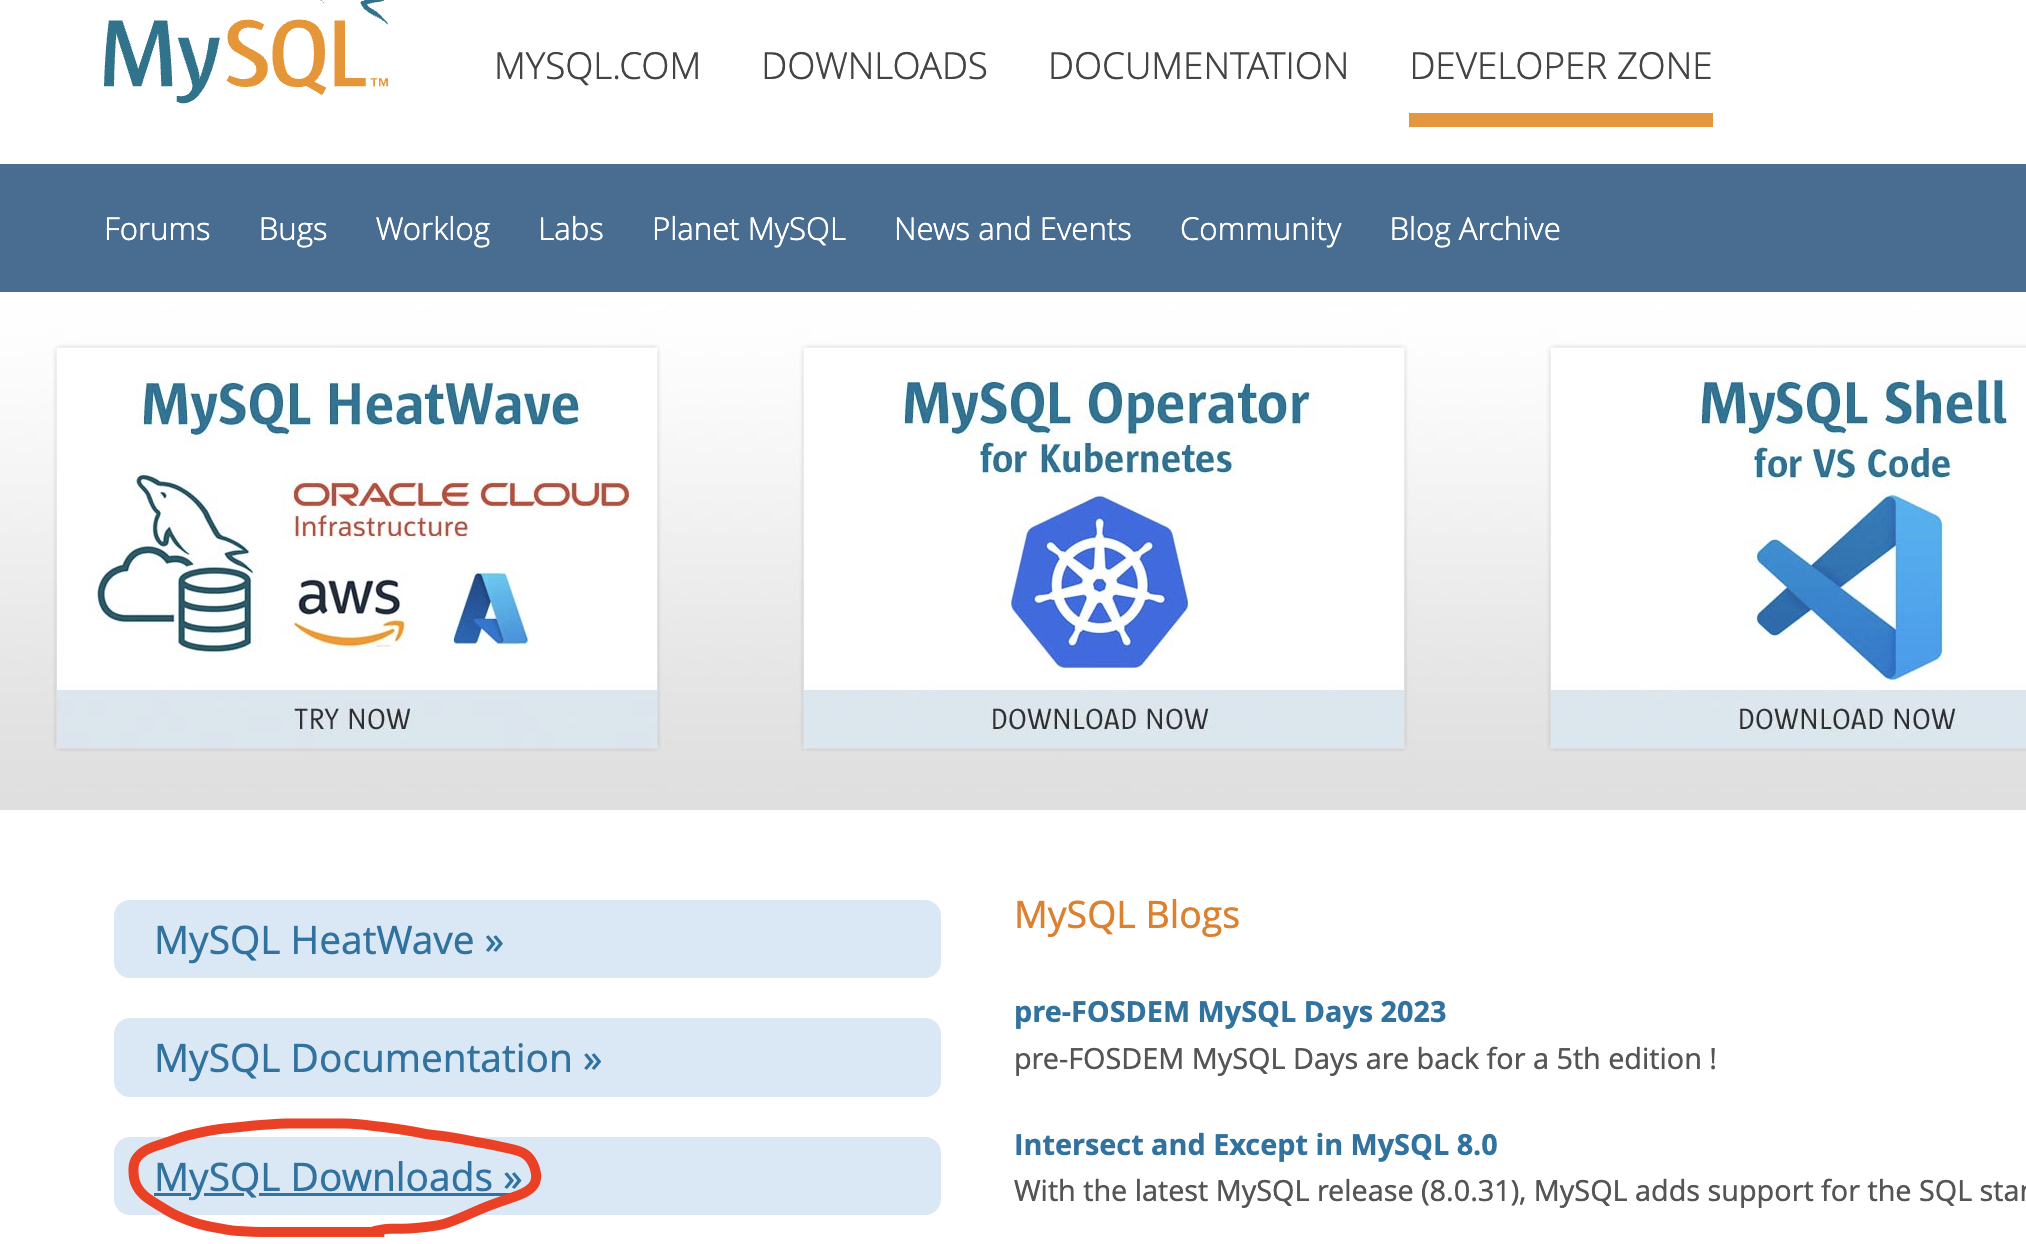Screen dimensions: 2026x1244
Task: Click the Kubernetes helm wheel icon
Action: tap(1099, 583)
